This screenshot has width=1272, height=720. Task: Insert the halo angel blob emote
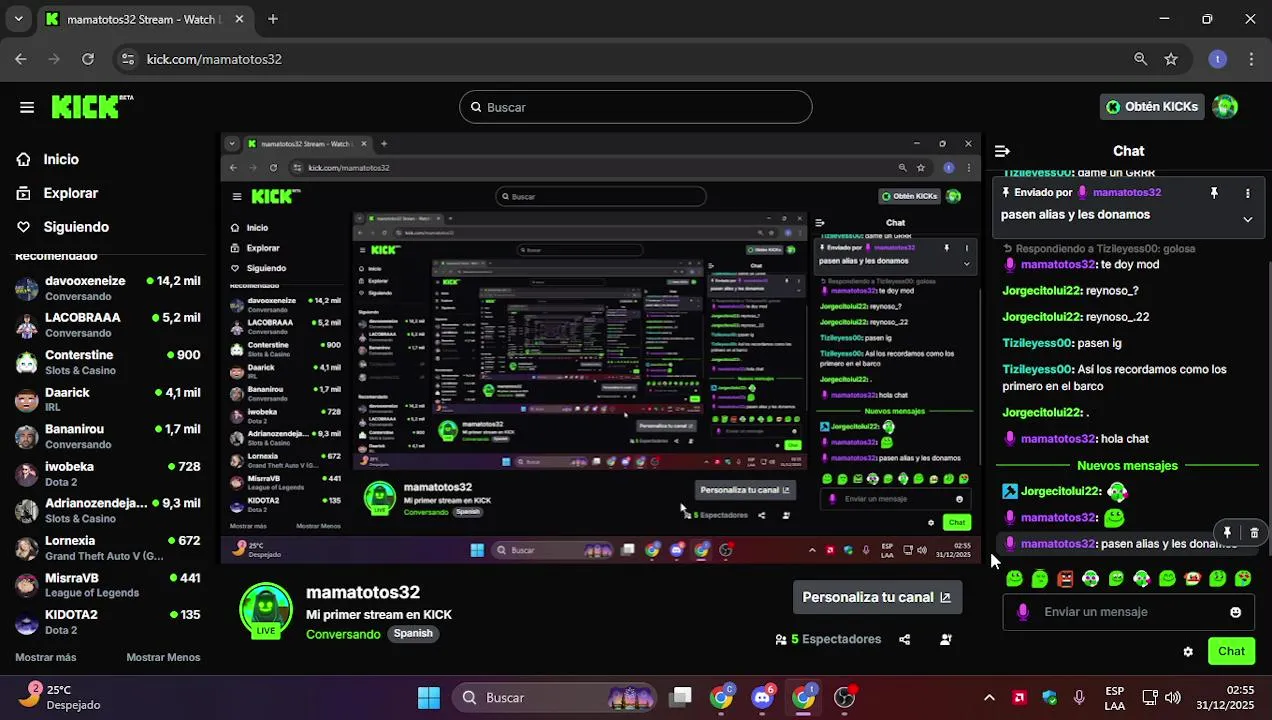click(x=1039, y=578)
